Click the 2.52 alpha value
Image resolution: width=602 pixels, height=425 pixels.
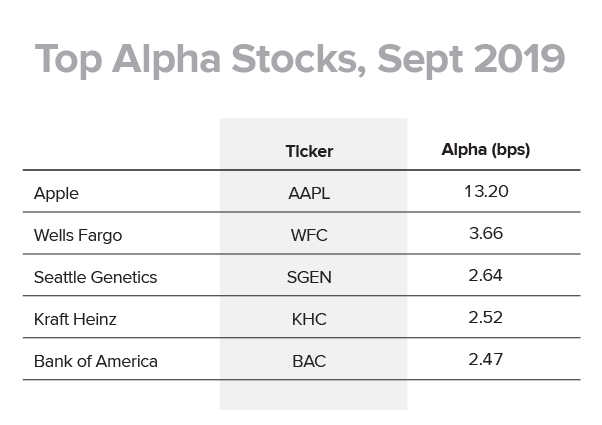tap(485, 317)
